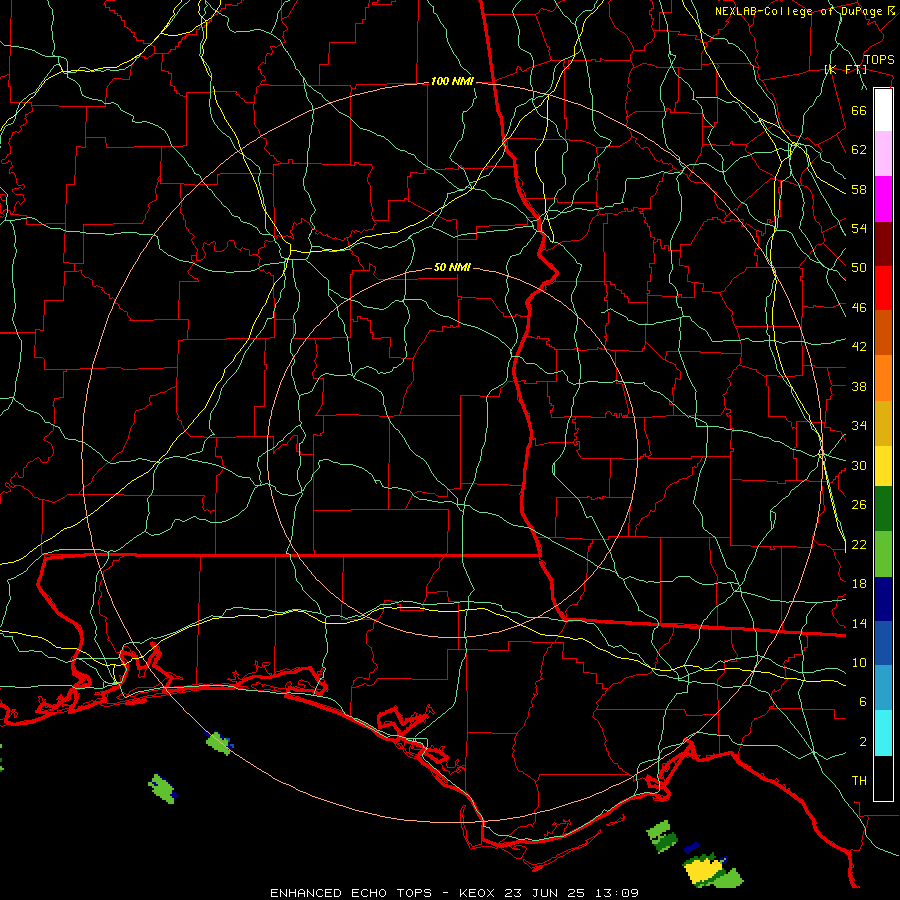This screenshot has width=900, height=900.
Task: Click the "54" legend value
Action: pos(859,228)
